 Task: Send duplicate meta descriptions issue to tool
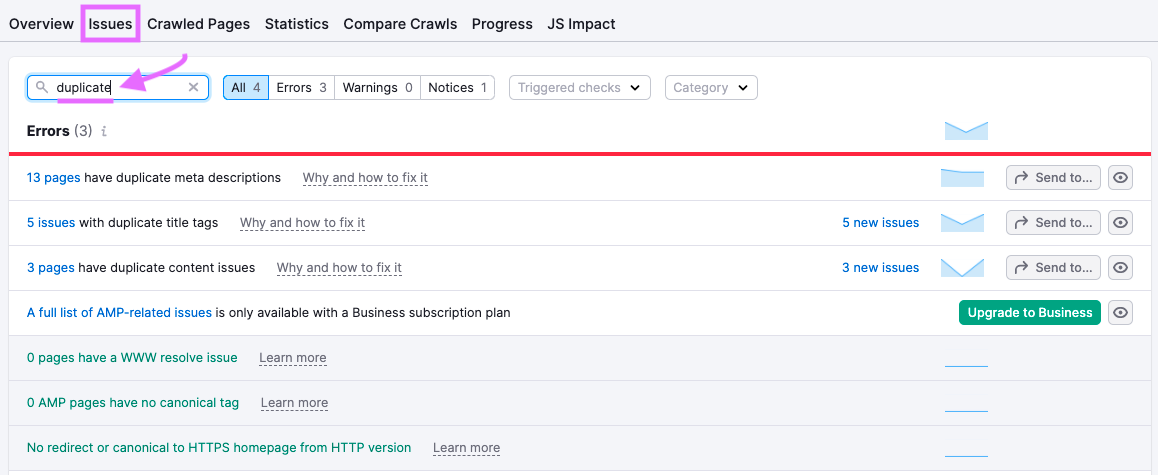pos(1053,178)
